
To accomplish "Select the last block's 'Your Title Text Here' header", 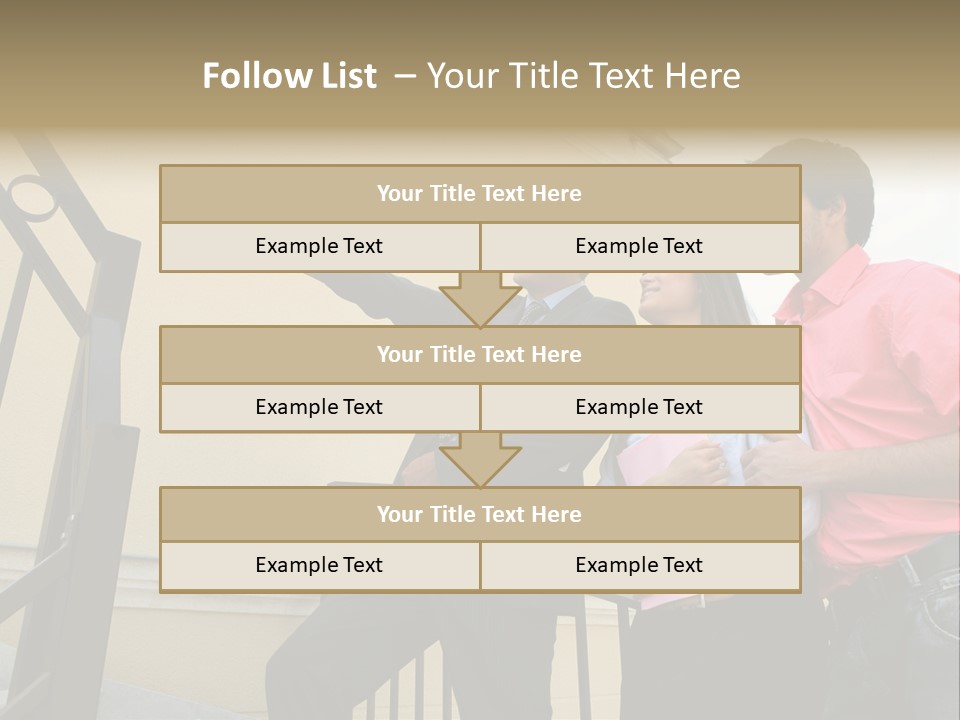I will (x=480, y=515).
